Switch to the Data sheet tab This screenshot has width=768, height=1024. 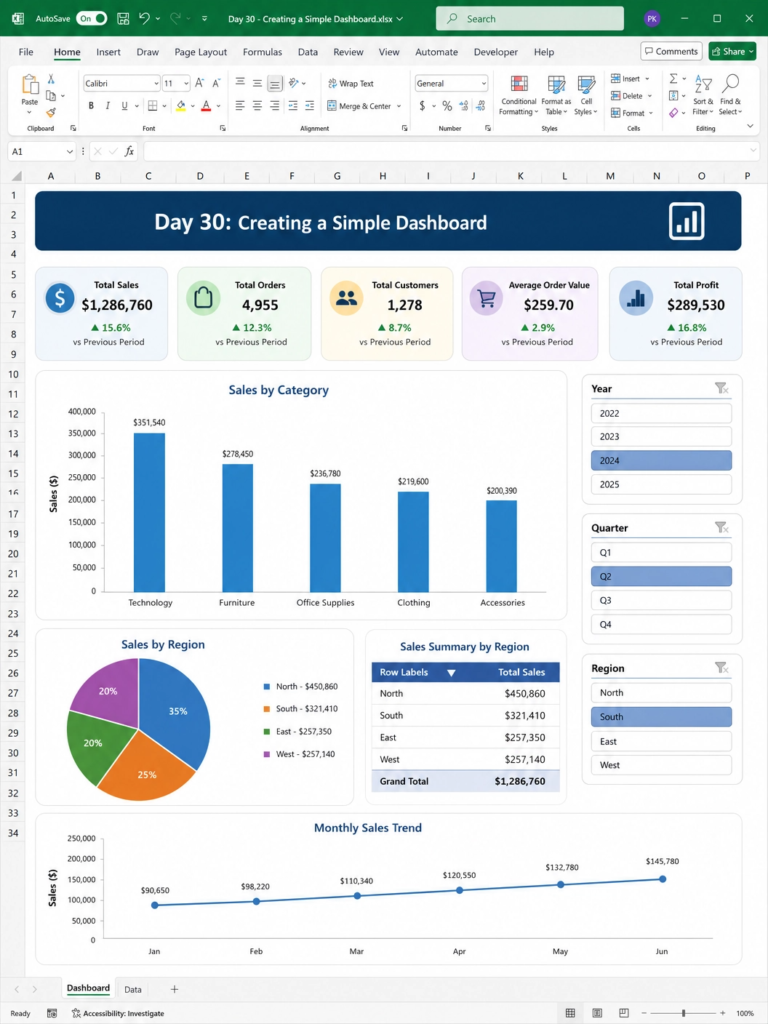pyautogui.click(x=133, y=989)
